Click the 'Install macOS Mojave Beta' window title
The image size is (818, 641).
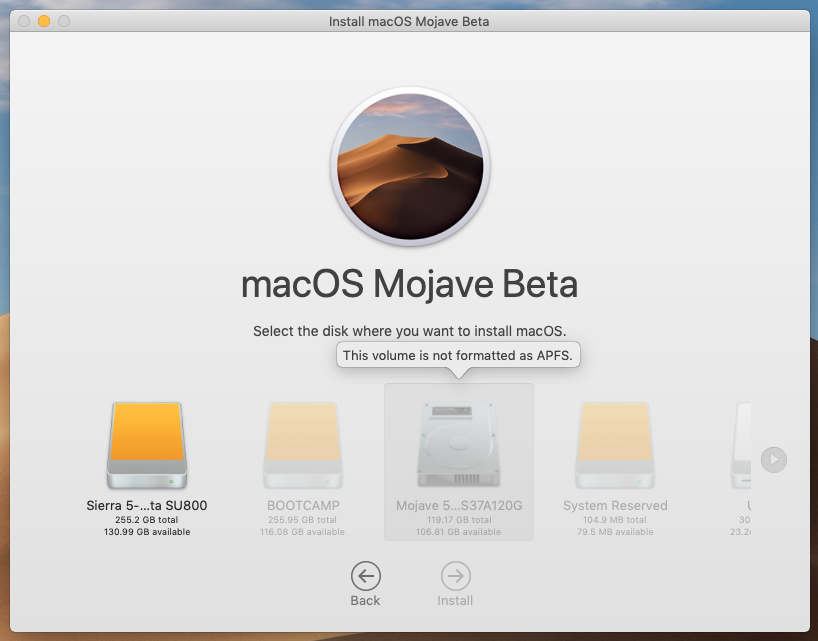(409, 21)
